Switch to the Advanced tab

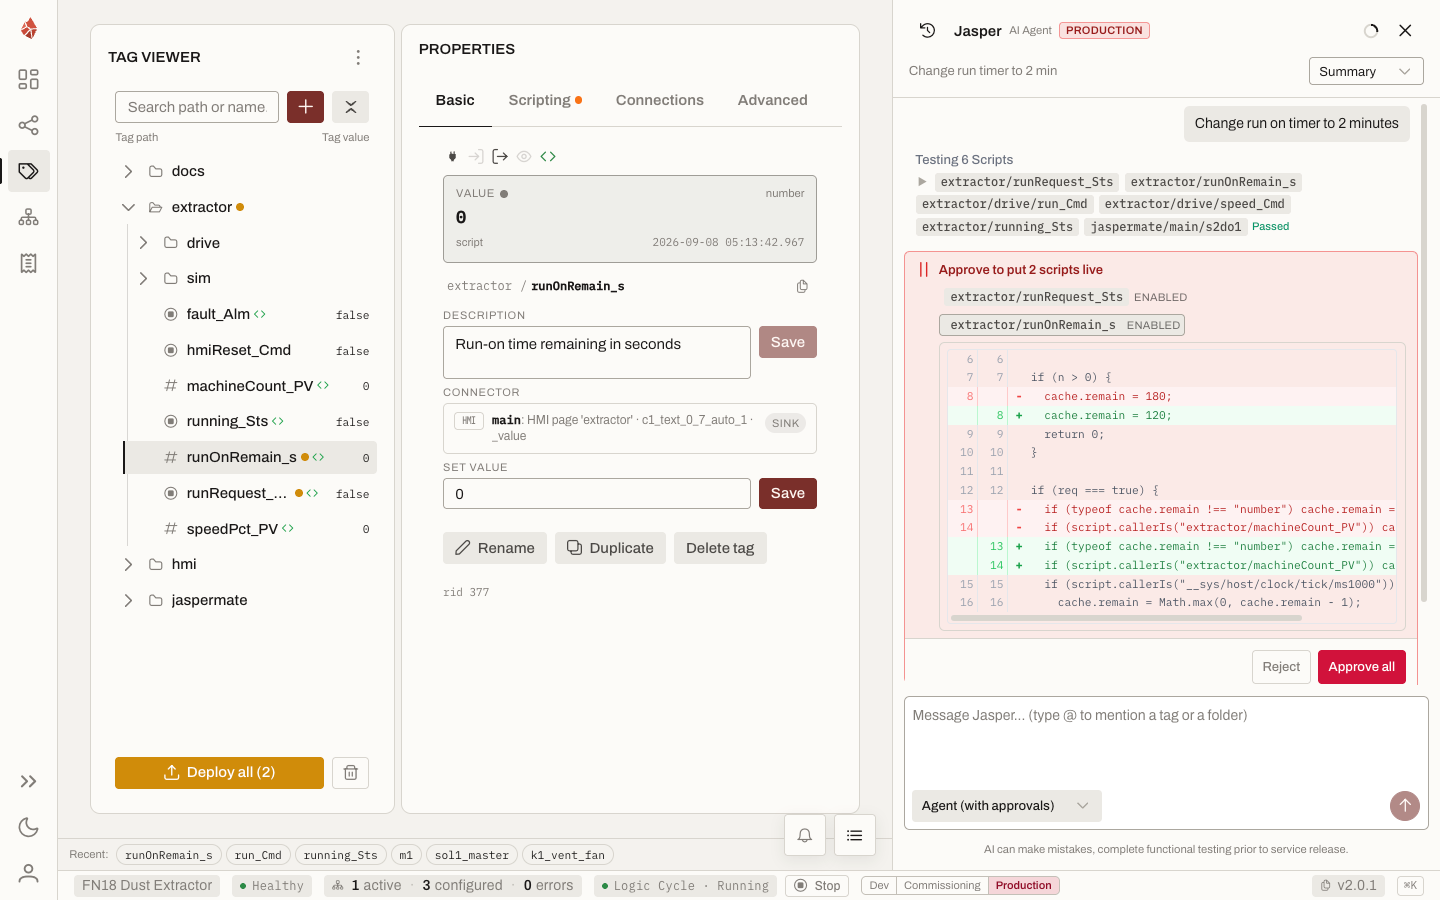click(x=773, y=100)
